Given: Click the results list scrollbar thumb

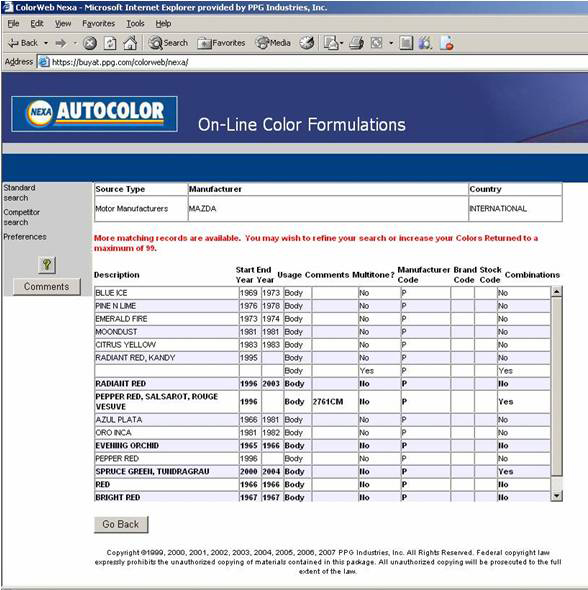Looking at the screenshot, I should click(556, 386).
